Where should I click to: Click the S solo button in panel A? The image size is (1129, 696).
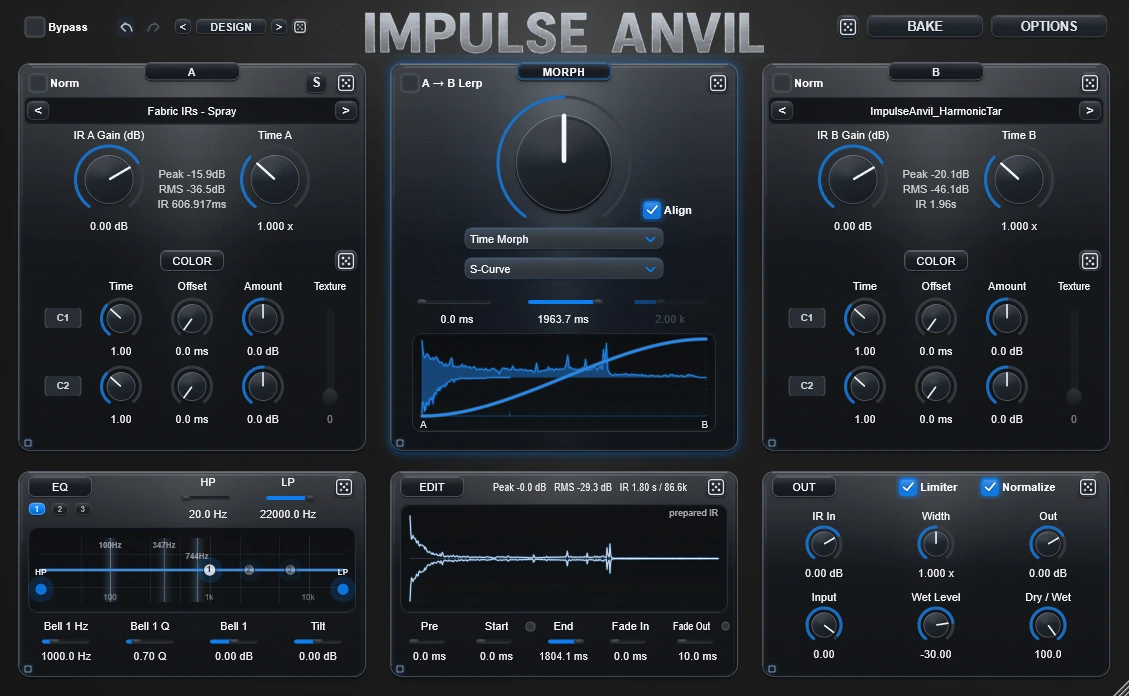click(316, 83)
